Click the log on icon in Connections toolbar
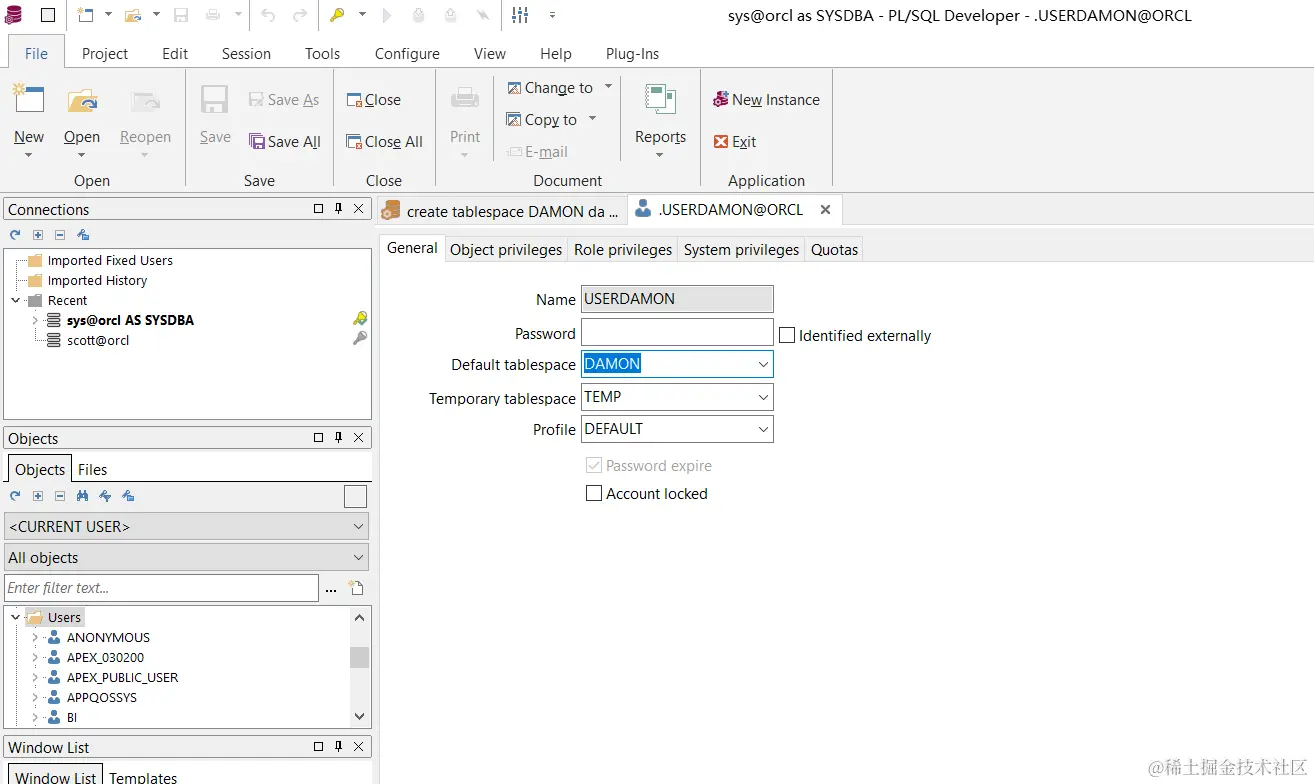The height and width of the screenshot is (784, 1314). coord(83,235)
